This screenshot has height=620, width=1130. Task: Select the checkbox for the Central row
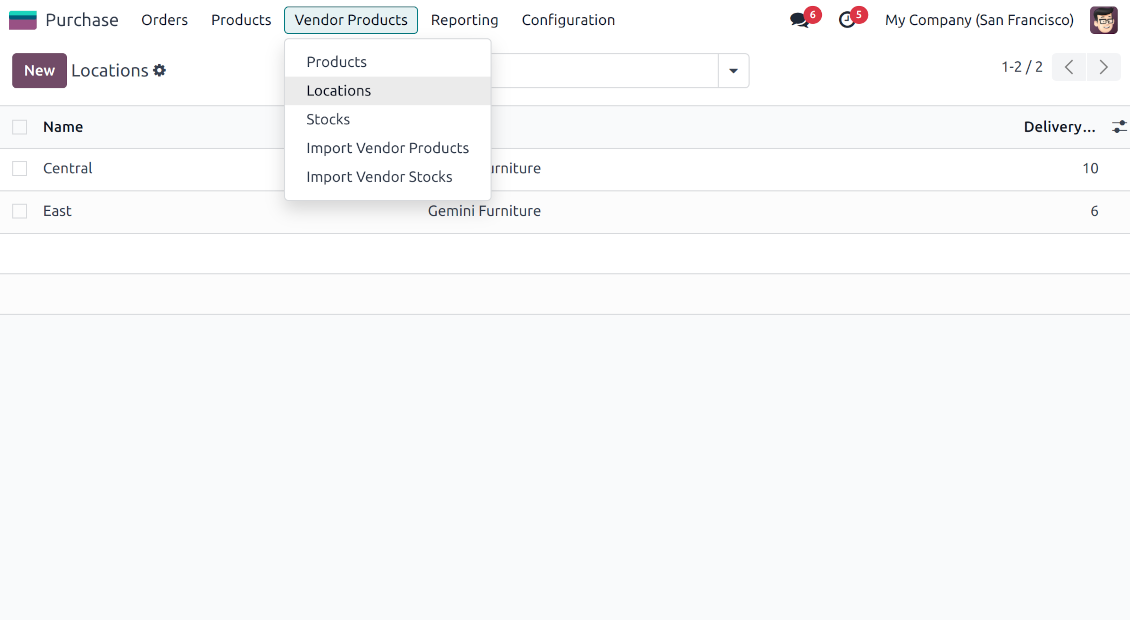click(19, 168)
